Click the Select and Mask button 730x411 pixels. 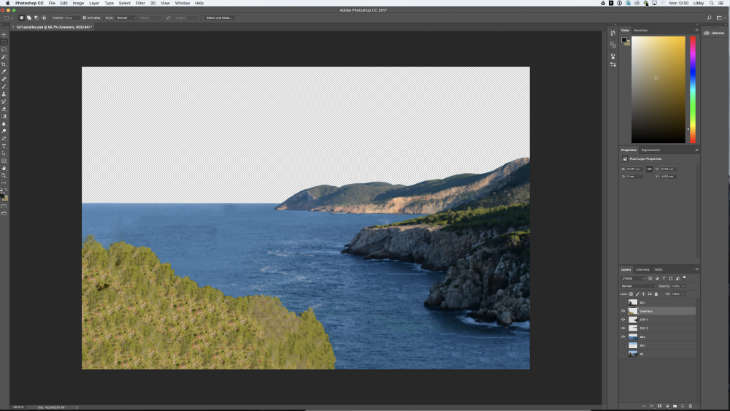click(x=219, y=17)
